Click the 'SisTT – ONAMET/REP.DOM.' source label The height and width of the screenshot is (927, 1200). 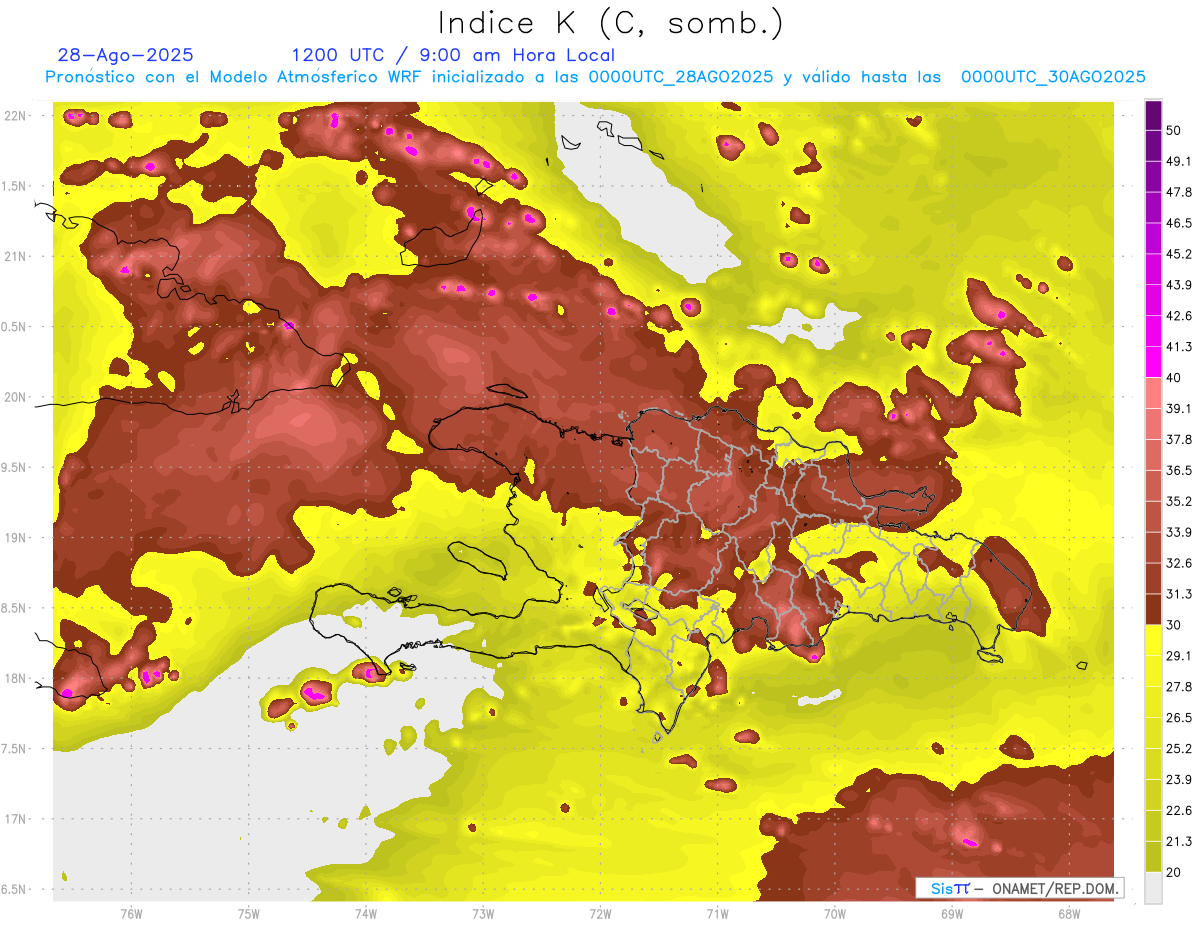pyautogui.click(x=1022, y=888)
